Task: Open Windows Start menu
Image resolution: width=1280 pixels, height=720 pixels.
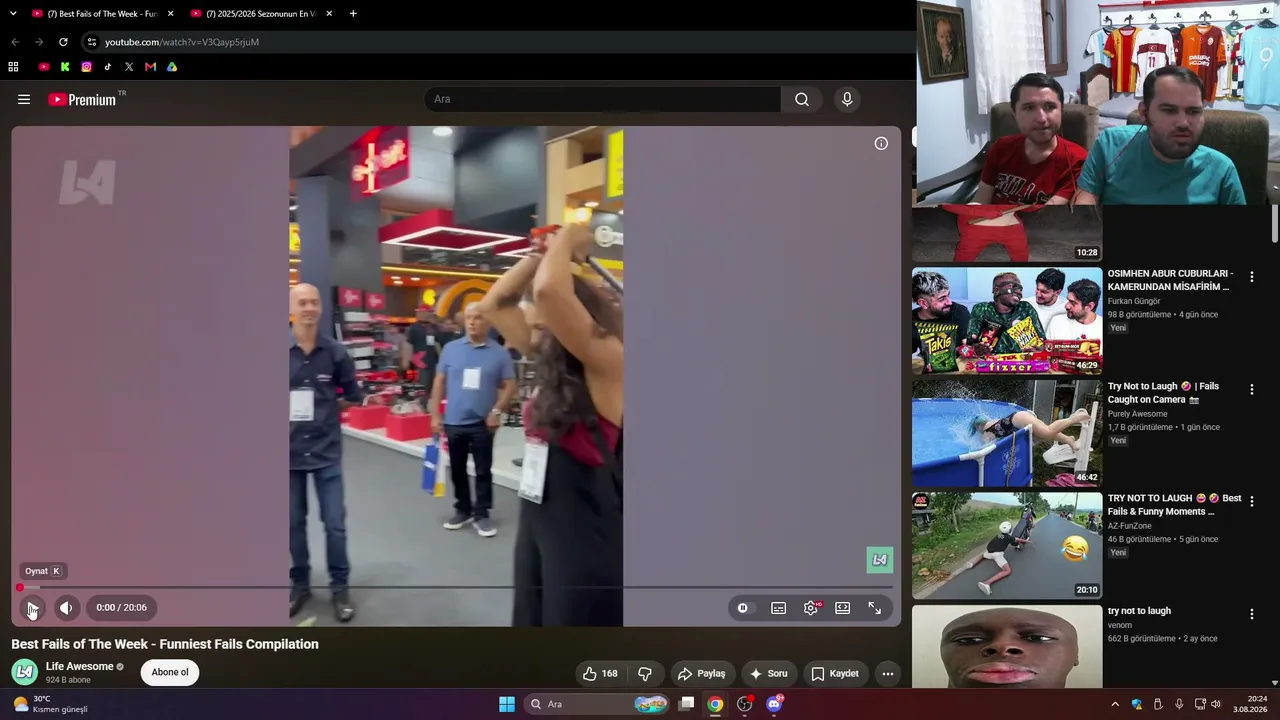Action: pyautogui.click(x=507, y=704)
